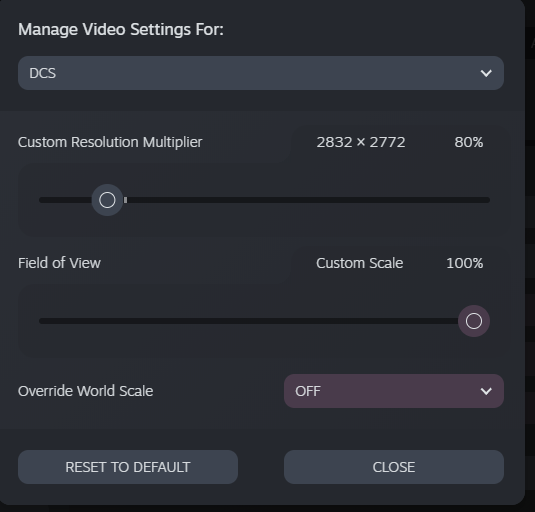535x512 pixels.
Task: Click the 80% resolution multiplier value
Action: point(468,142)
